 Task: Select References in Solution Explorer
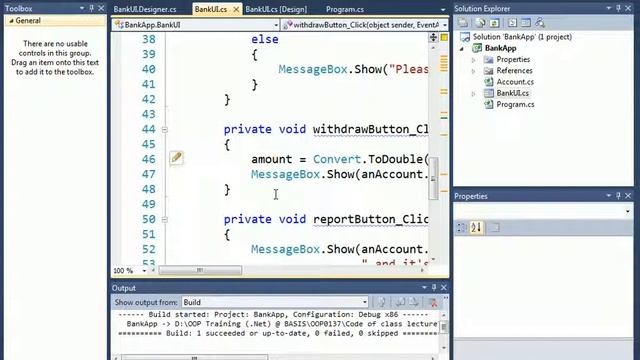click(x=514, y=71)
